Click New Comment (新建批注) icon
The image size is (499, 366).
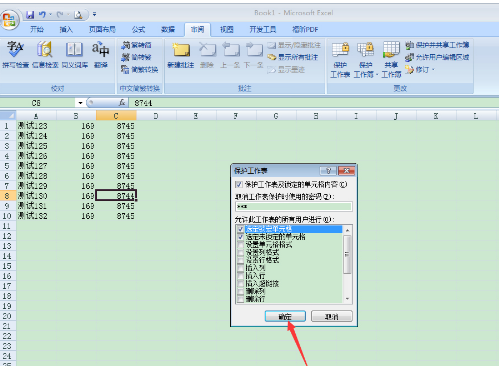181,55
